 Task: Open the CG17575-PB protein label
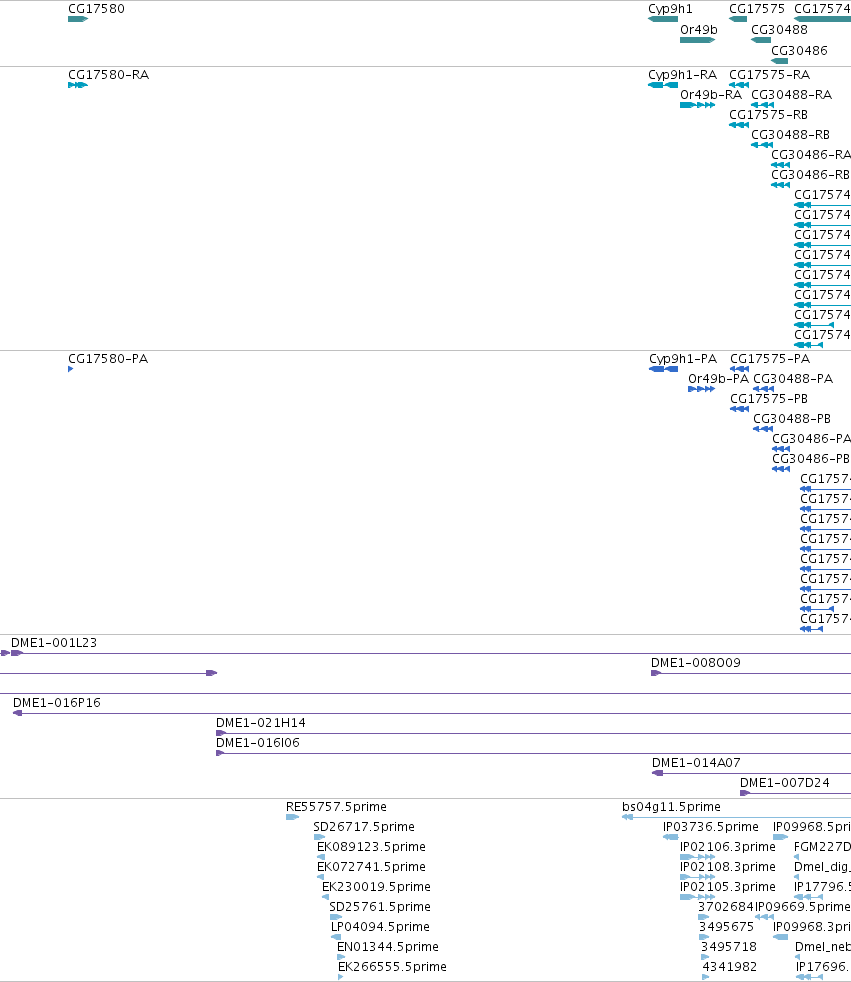point(769,399)
